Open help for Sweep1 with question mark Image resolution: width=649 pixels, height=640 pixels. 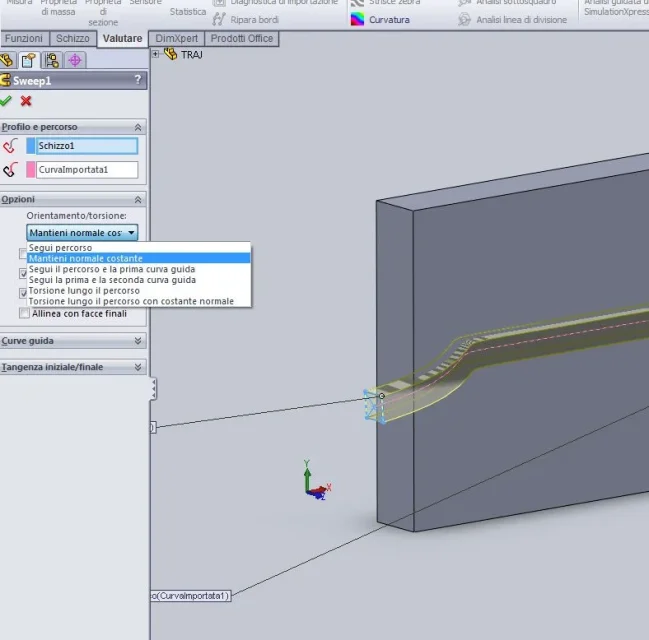pyautogui.click(x=138, y=79)
